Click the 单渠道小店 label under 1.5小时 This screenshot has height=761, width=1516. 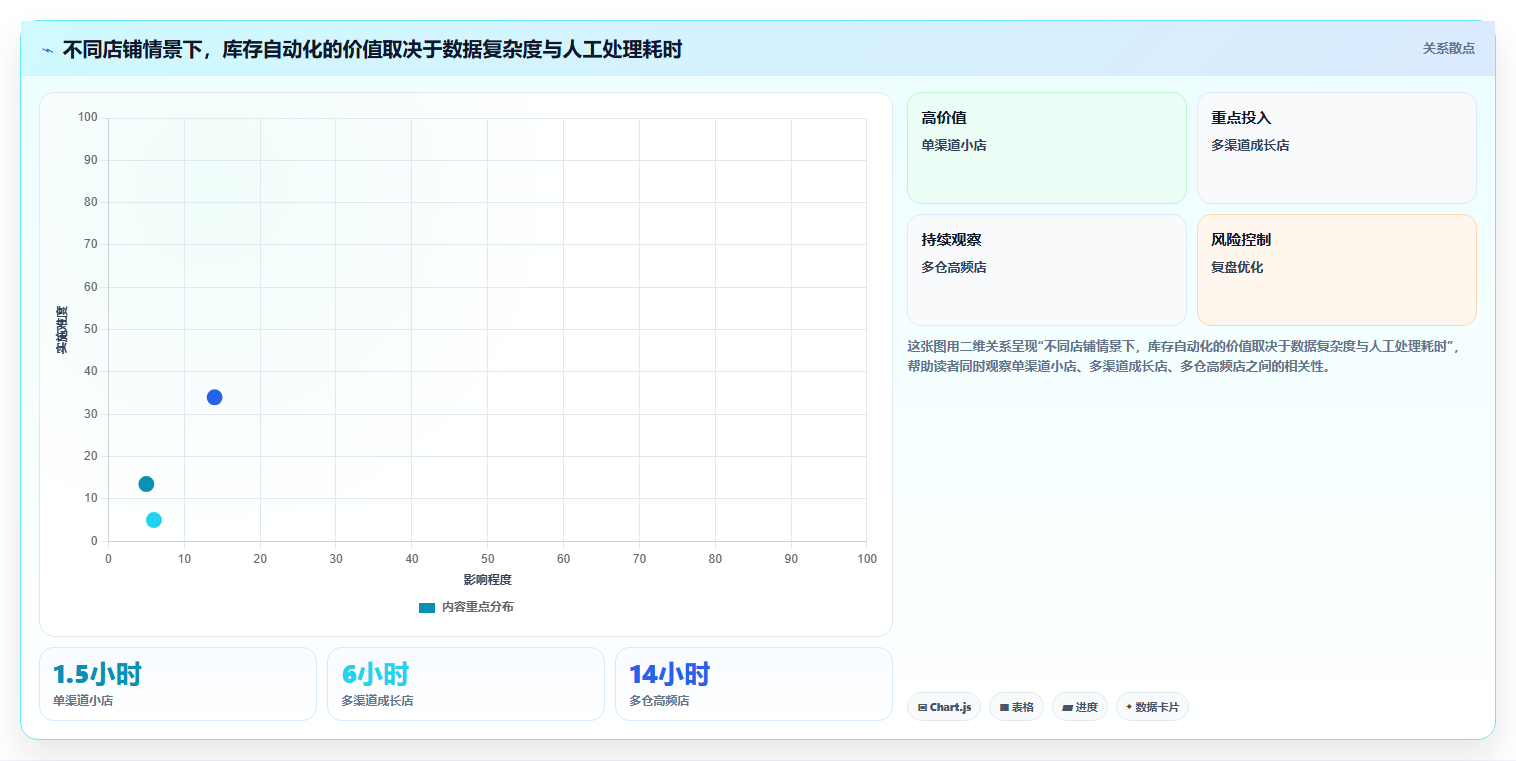[x=83, y=701]
